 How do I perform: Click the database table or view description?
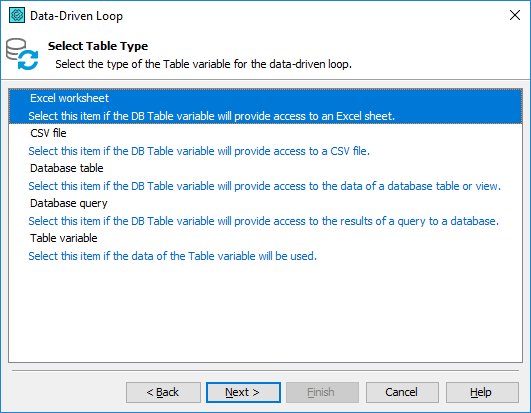coord(264,186)
